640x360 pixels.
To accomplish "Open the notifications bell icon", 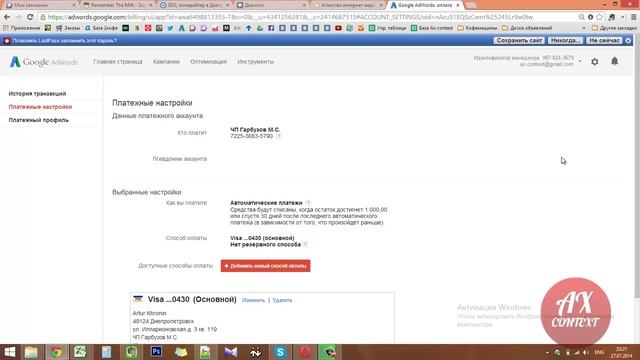I will 614,61.
